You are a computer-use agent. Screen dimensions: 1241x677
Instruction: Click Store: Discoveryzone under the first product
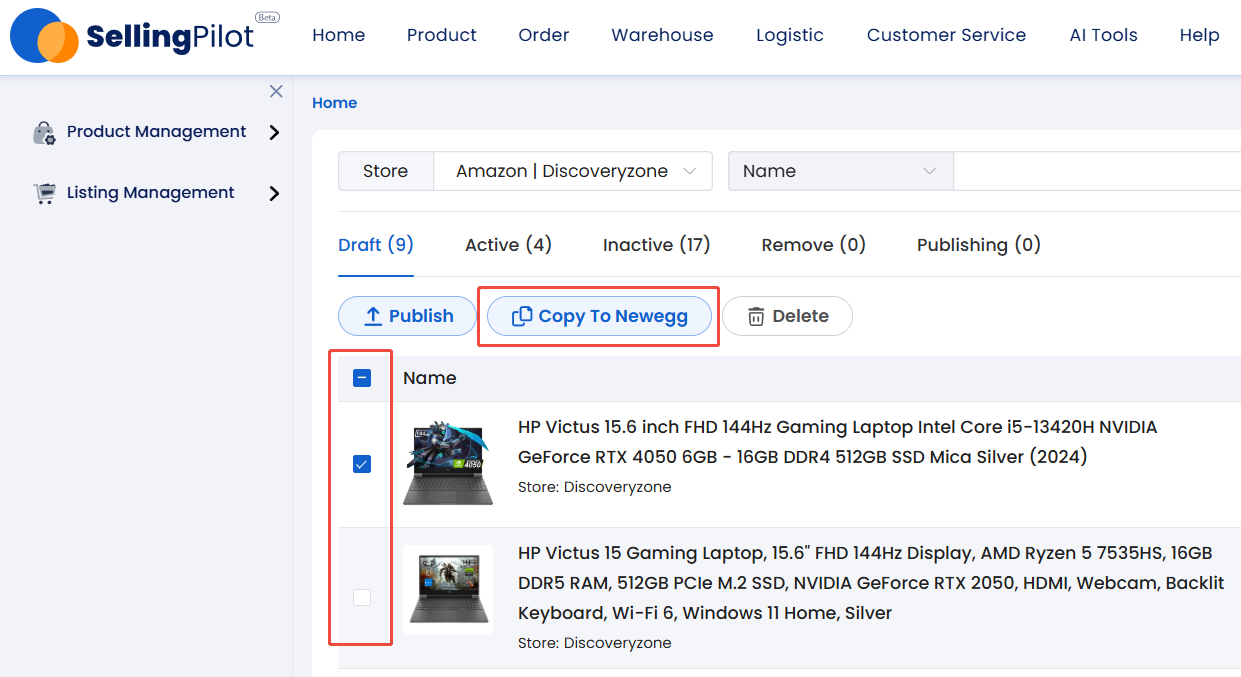594,487
